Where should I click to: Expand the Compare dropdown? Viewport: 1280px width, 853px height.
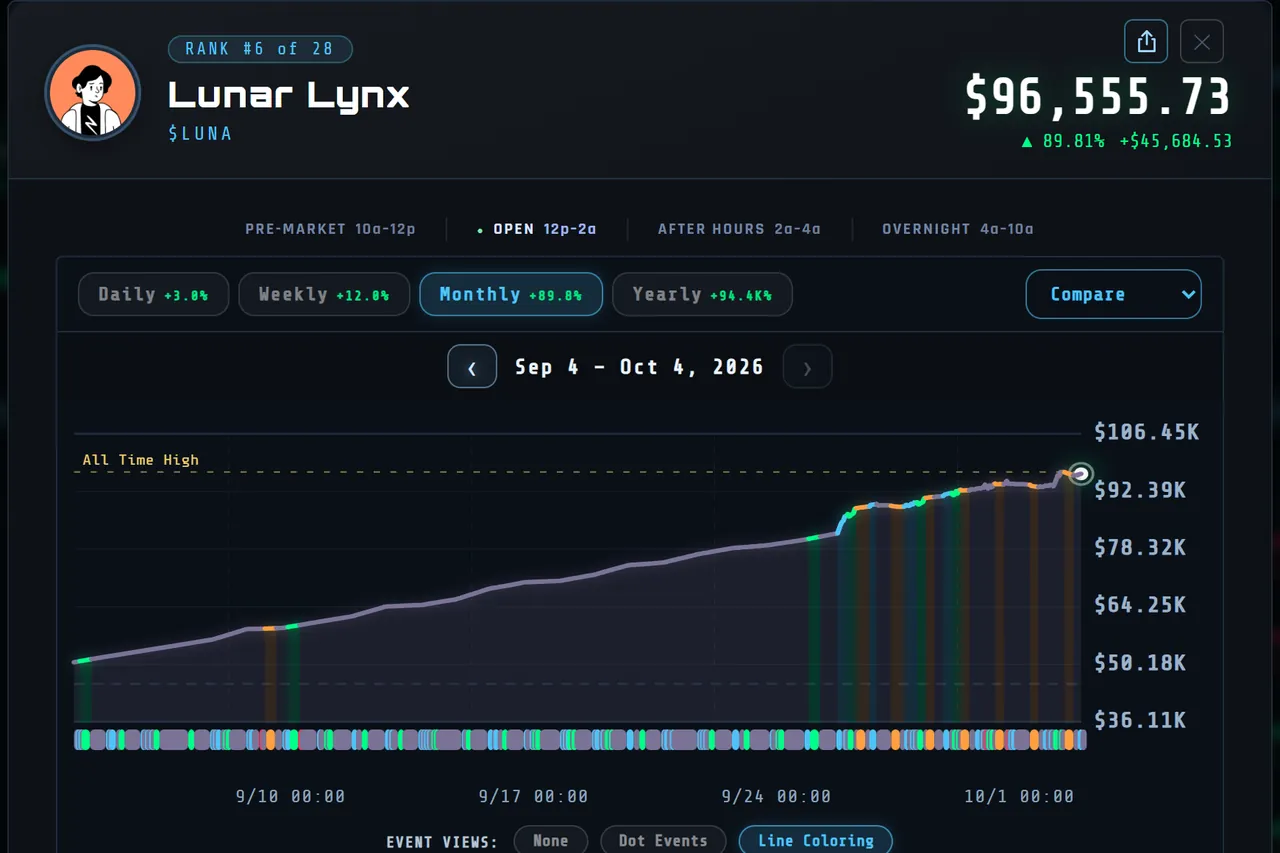(1113, 294)
